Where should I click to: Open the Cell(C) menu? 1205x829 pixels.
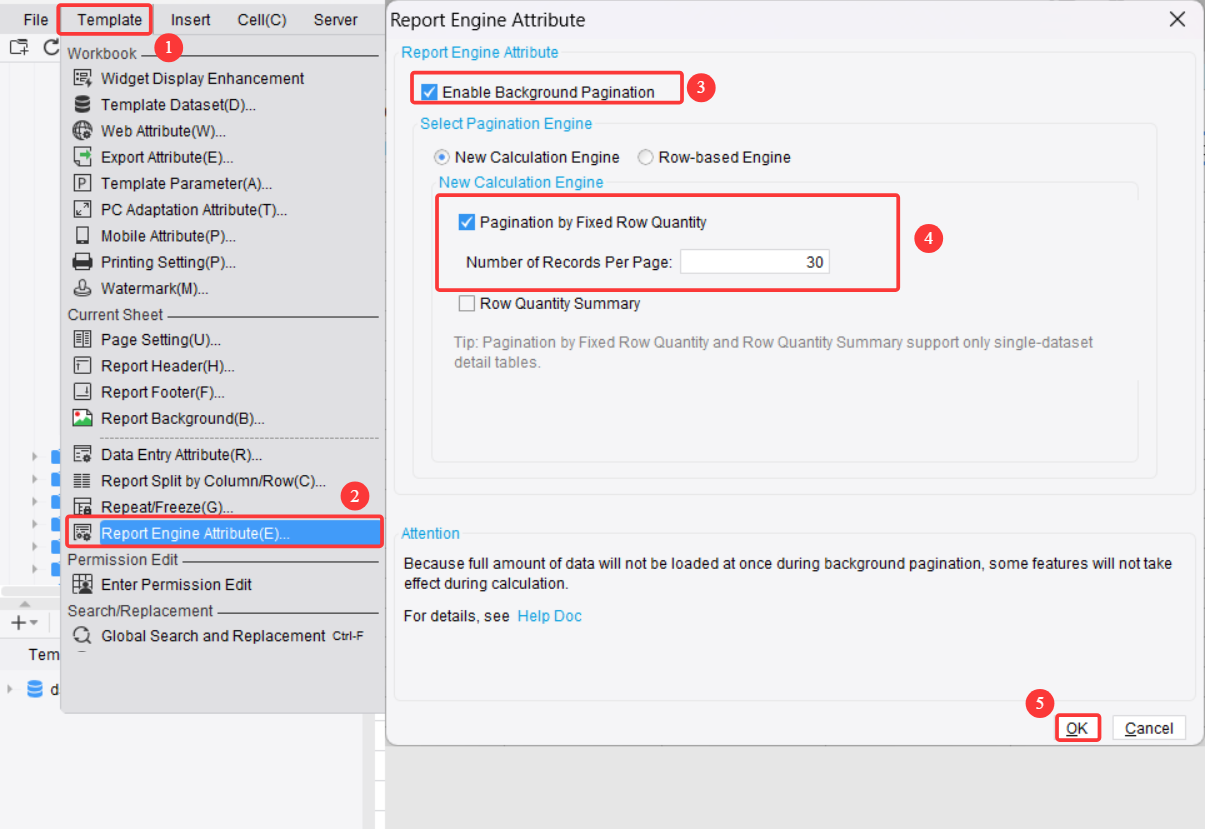262,20
